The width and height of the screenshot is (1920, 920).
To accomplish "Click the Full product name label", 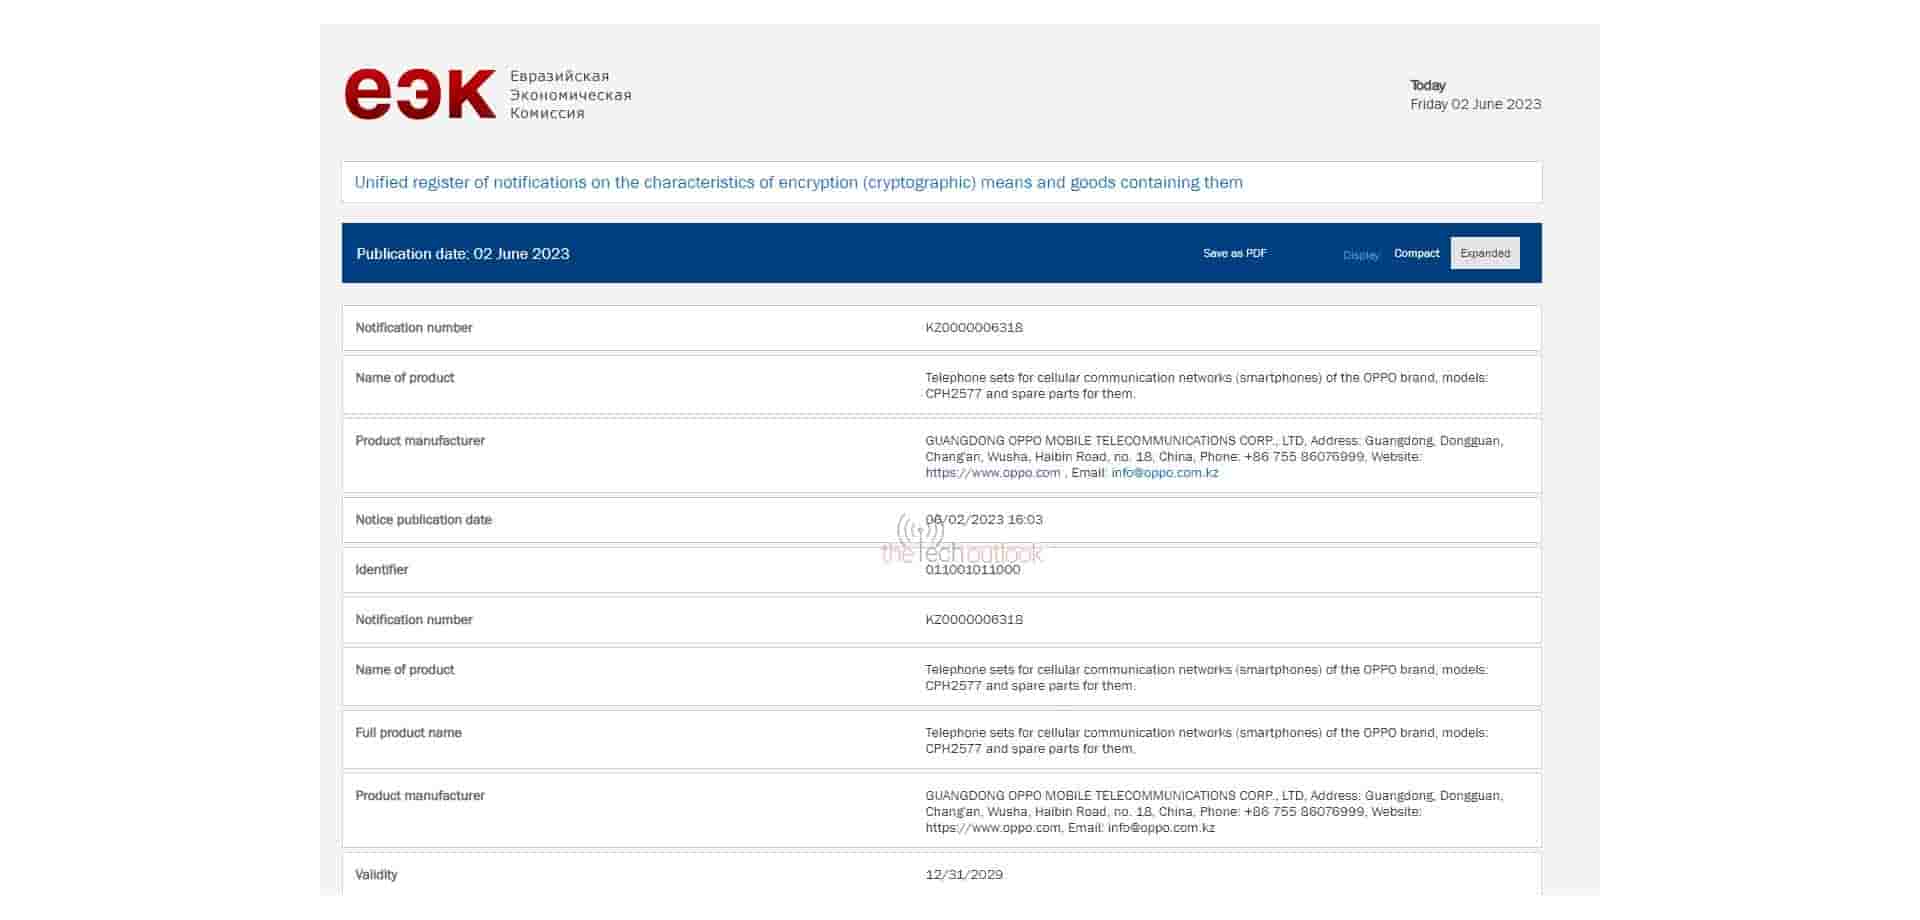I will (408, 733).
